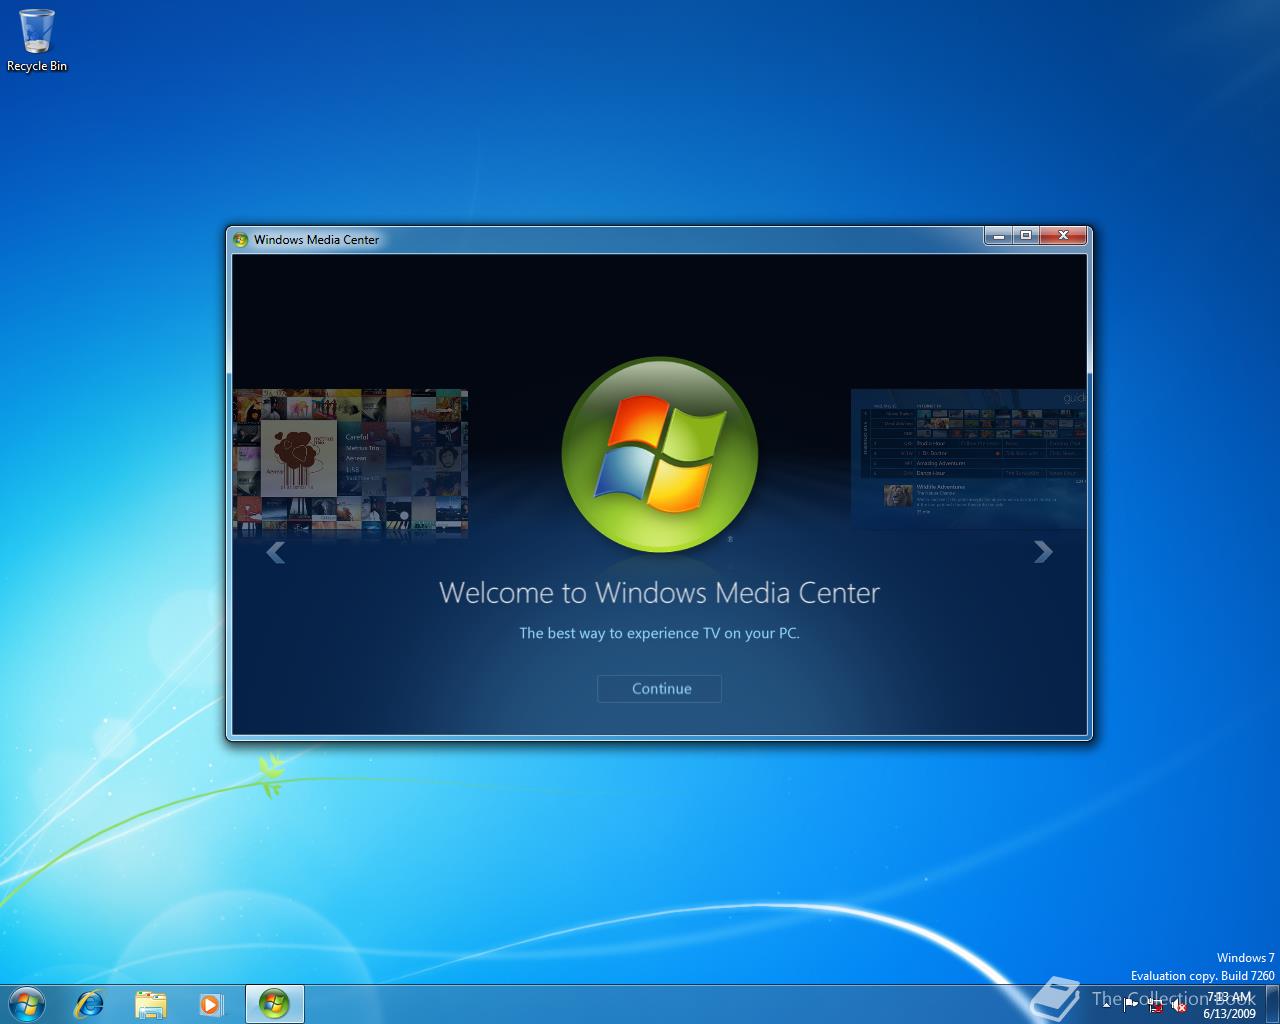Click the 'Welcome to Windows Media Center' heading
The image size is (1280, 1024).
point(659,592)
